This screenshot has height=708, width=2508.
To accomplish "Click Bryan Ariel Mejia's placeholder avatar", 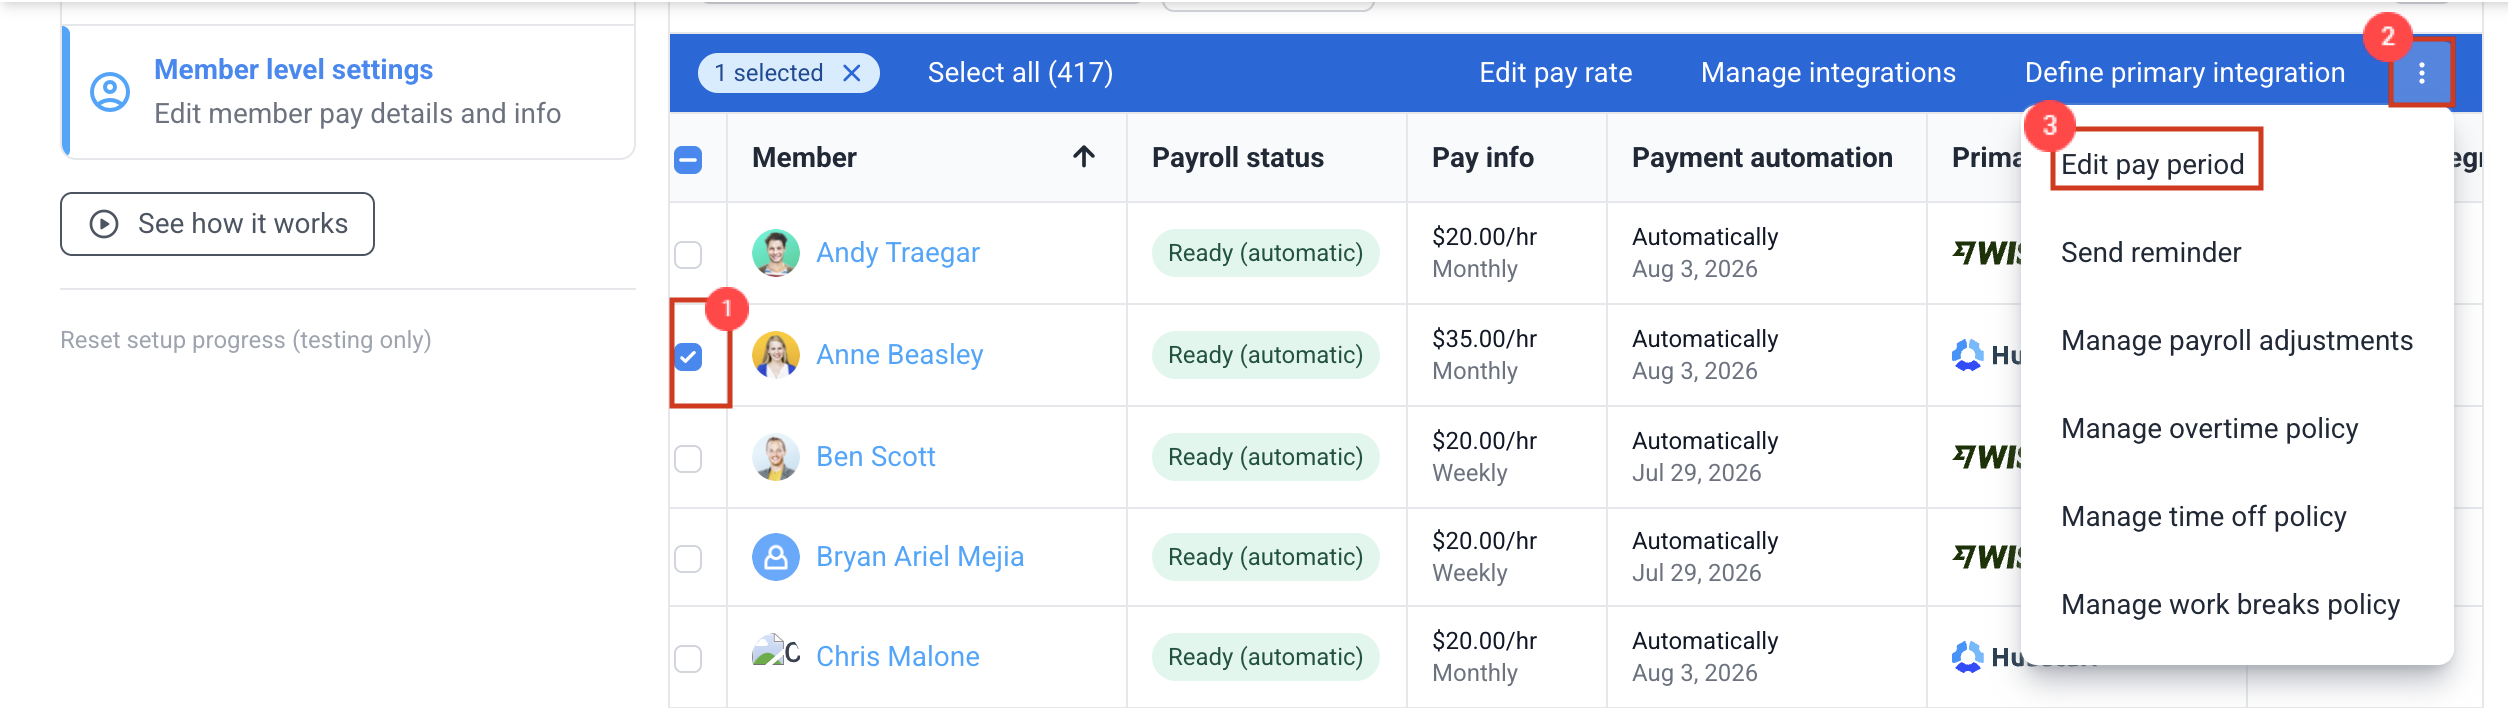I will tap(775, 557).
